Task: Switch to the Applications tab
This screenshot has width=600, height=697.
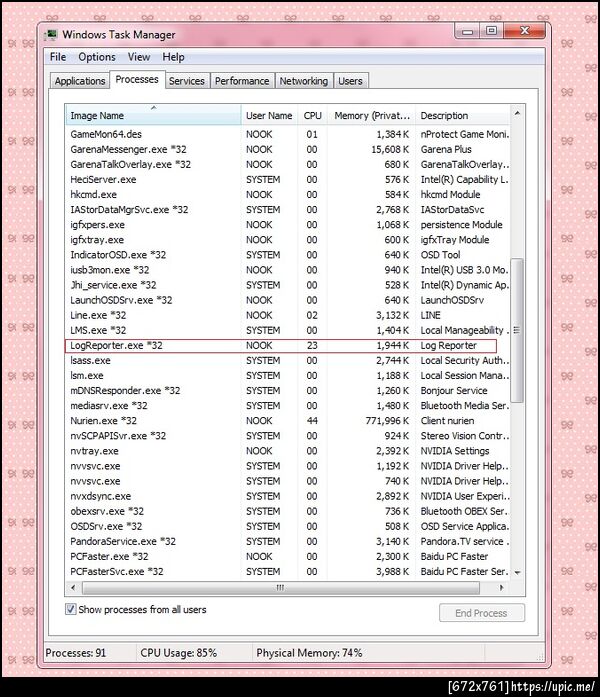Action: click(x=80, y=81)
